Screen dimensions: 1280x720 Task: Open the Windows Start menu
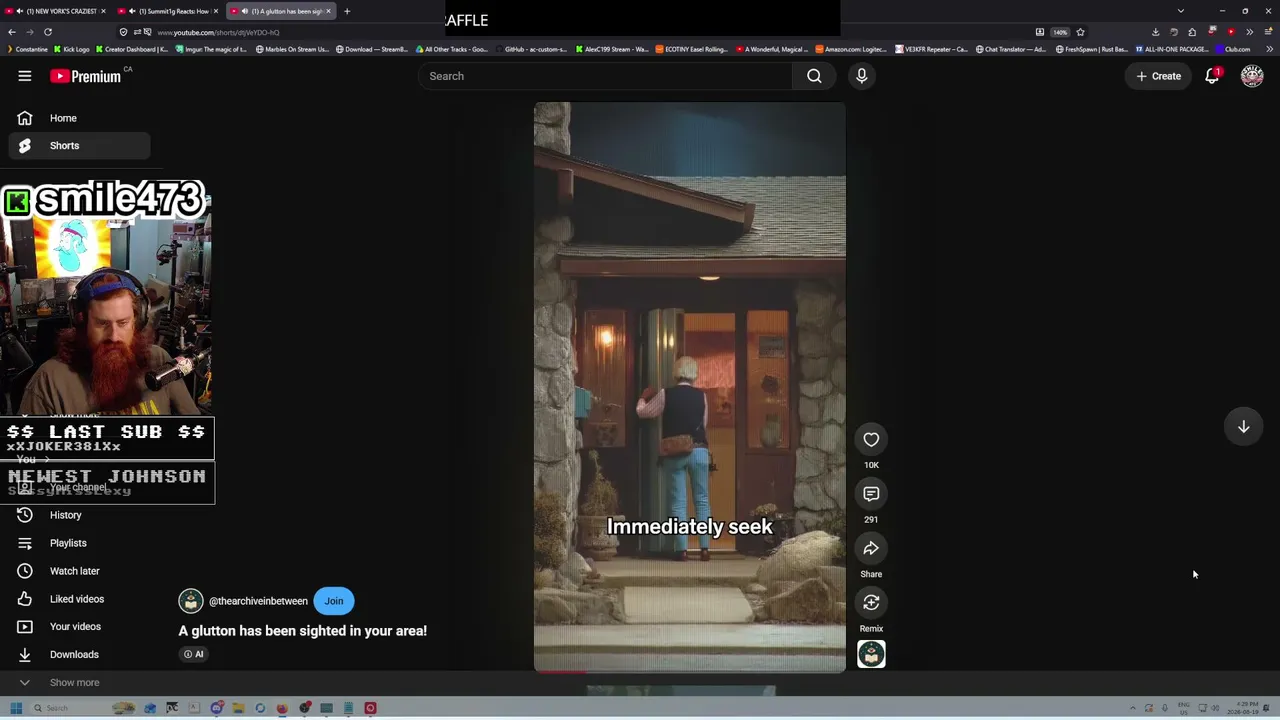(x=16, y=708)
